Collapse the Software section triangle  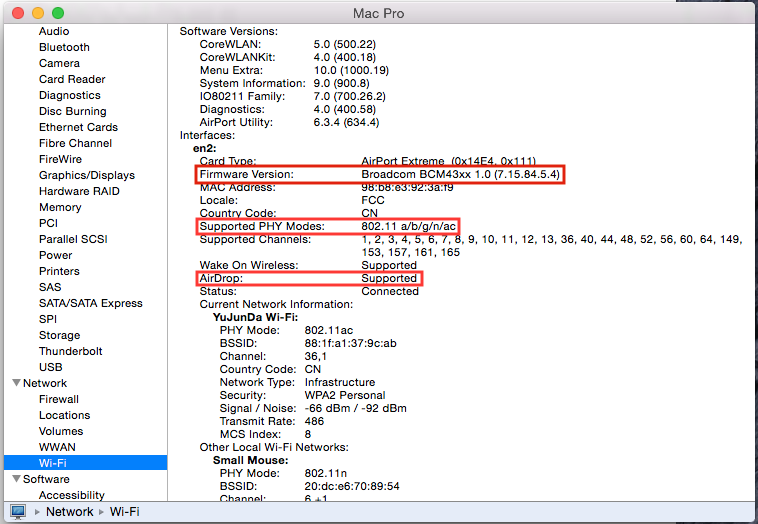16,479
